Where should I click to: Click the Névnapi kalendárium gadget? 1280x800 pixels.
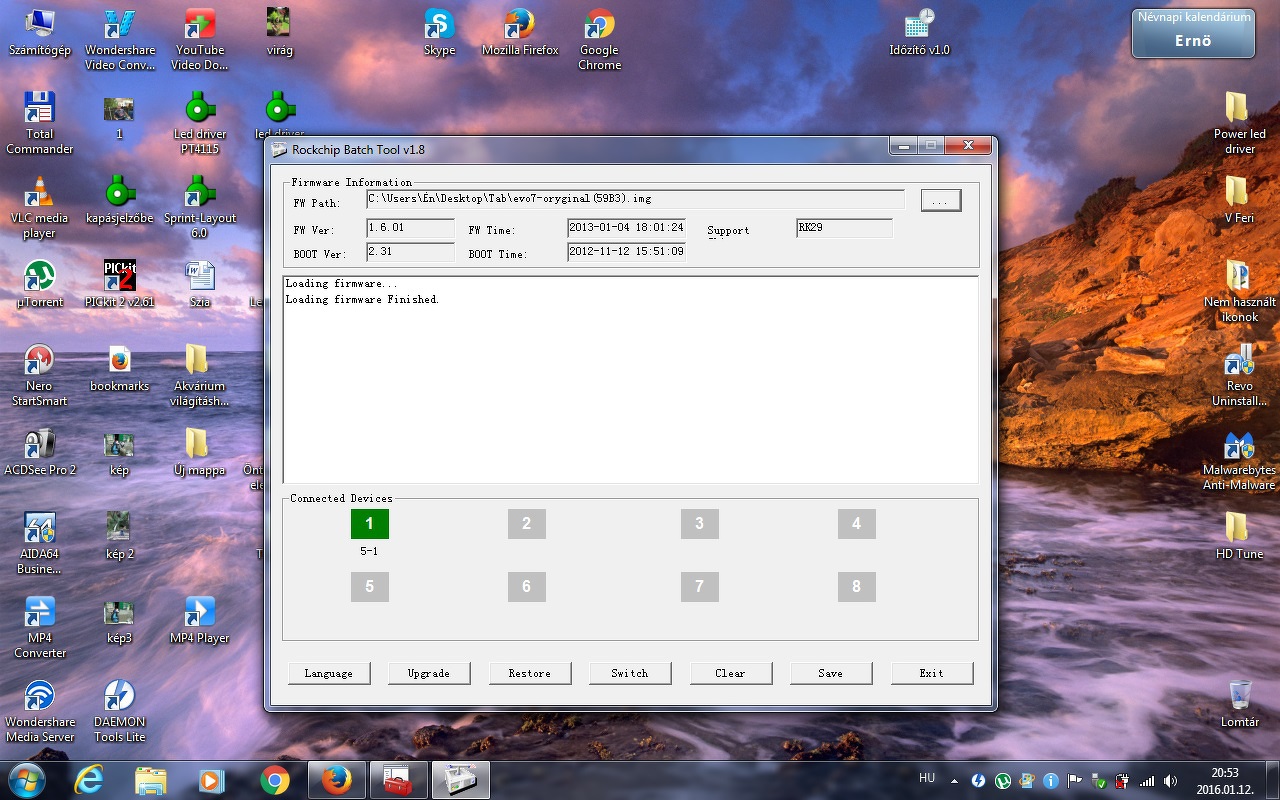click(1193, 33)
